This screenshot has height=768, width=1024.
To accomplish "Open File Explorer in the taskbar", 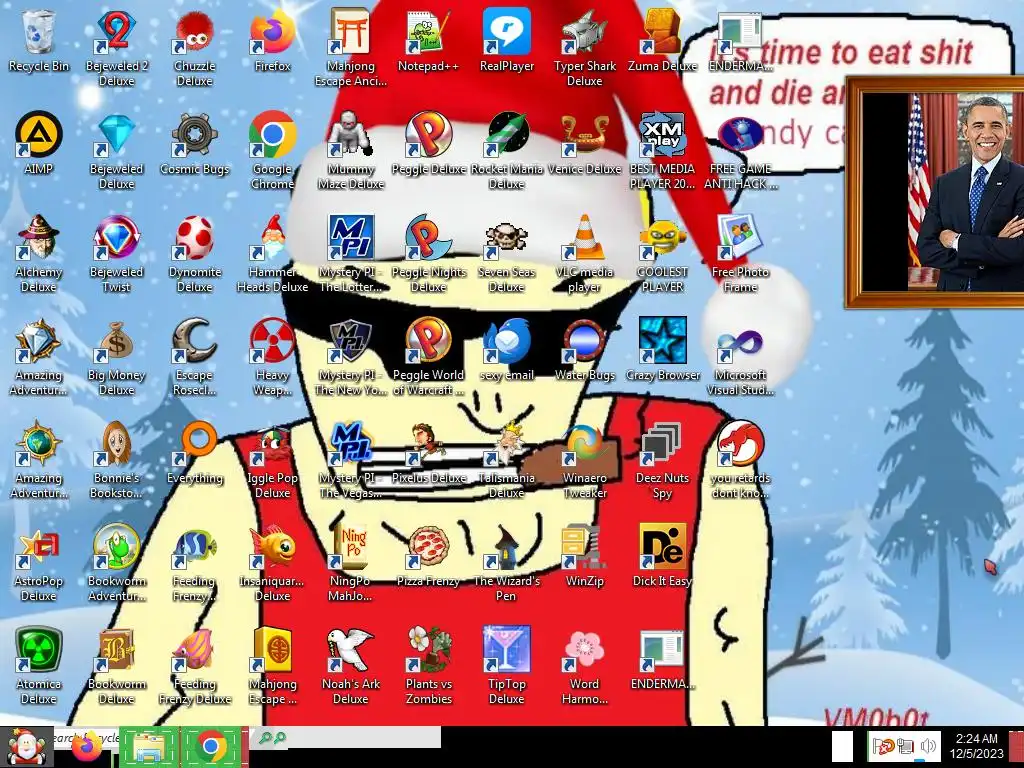I will 149,747.
